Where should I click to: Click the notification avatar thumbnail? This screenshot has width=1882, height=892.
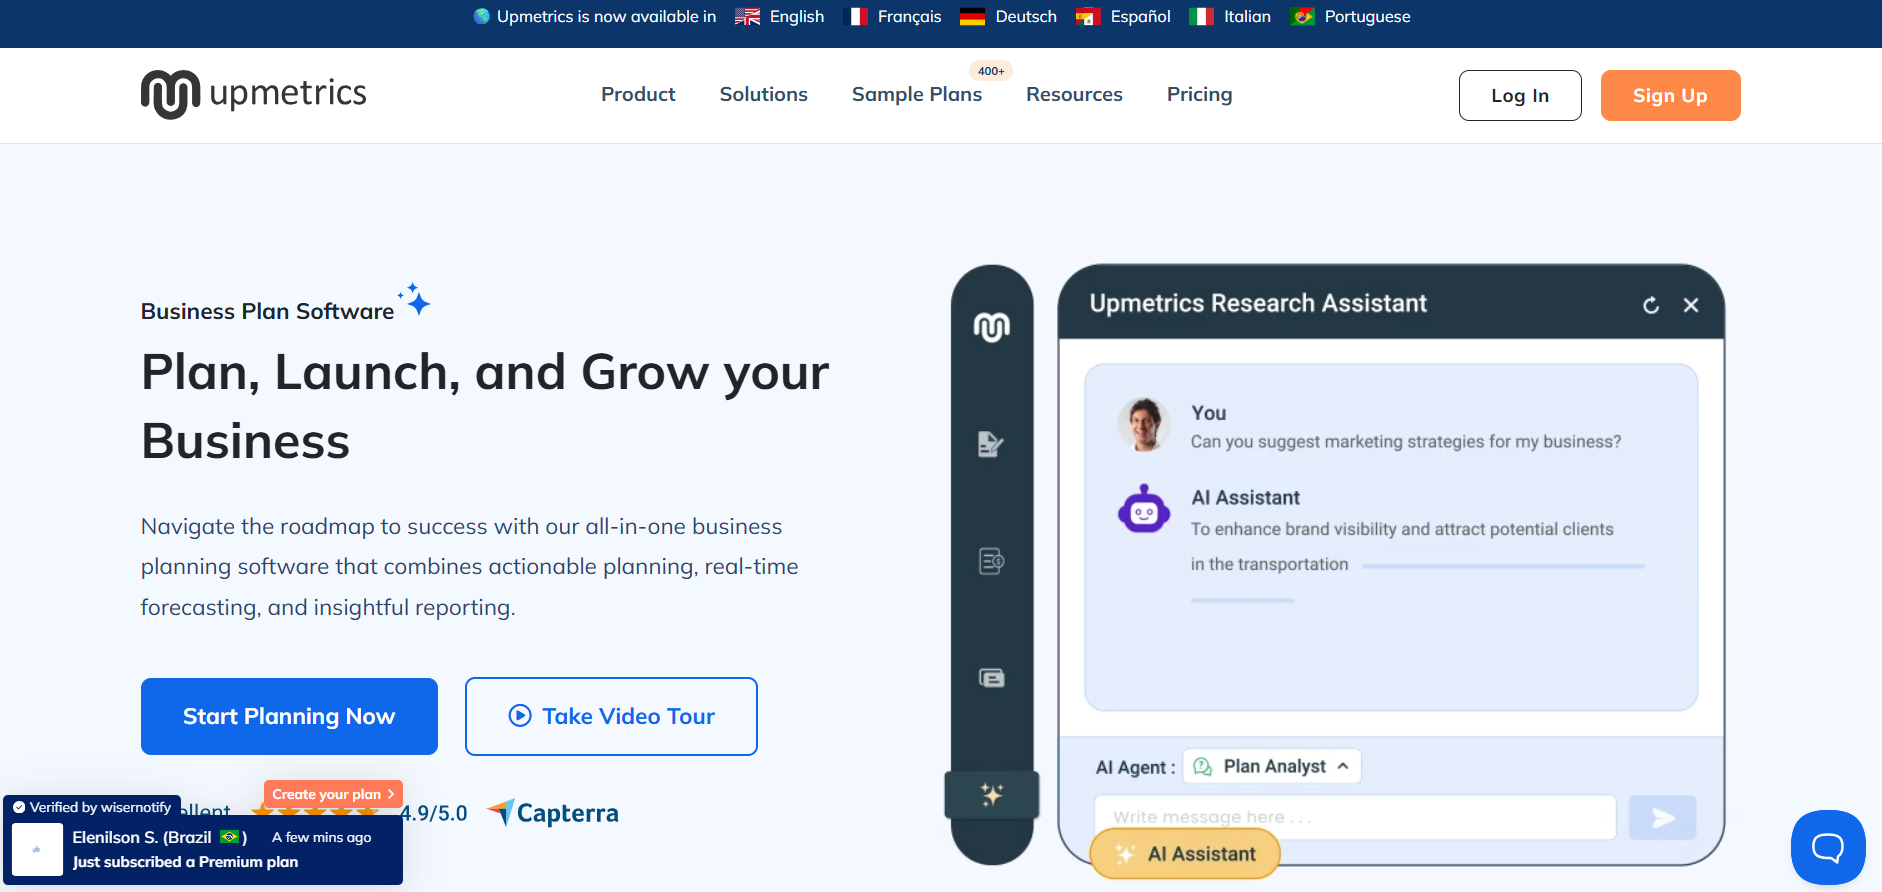pyautogui.click(x=37, y=850)
